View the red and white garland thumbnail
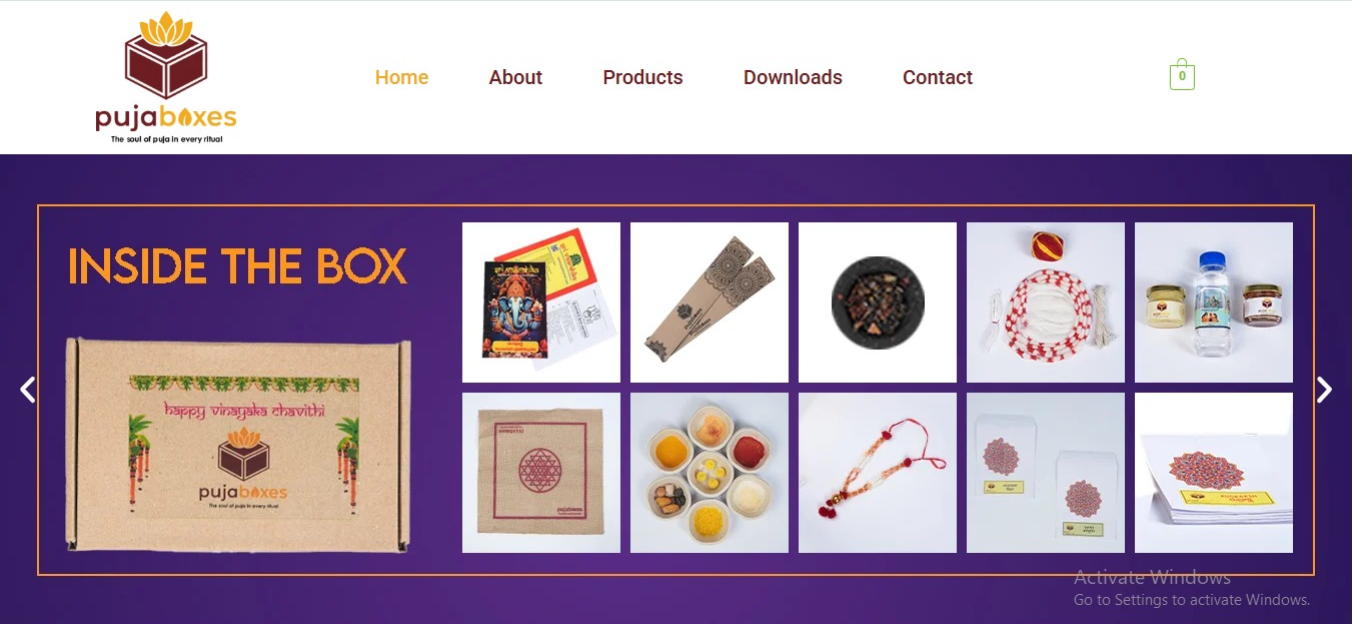 pyautogui.click(x=1045, y=302)
